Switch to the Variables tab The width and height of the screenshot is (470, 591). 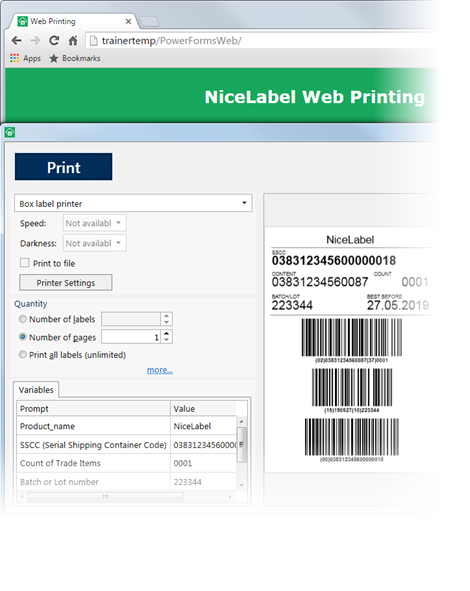pyautogui.click(x=36, y=390)
